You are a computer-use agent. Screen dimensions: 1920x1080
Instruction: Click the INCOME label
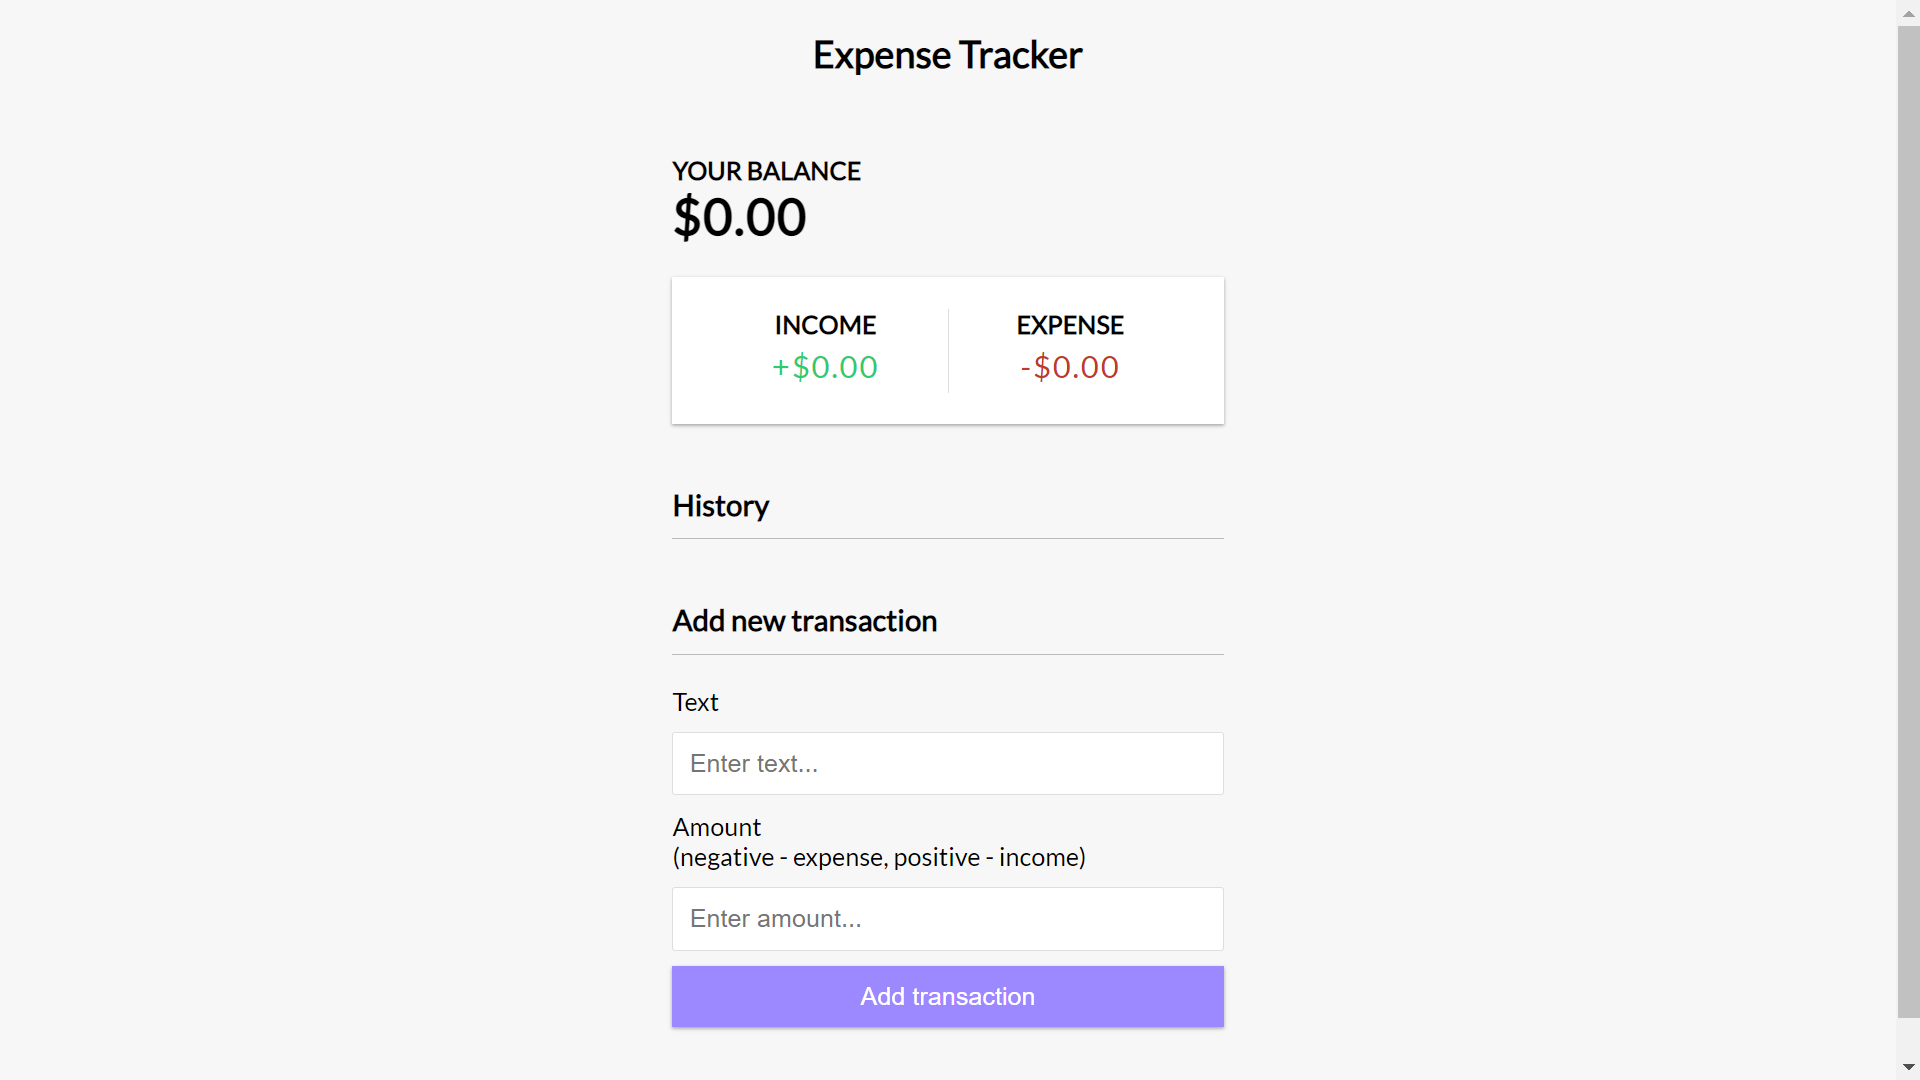823,325
